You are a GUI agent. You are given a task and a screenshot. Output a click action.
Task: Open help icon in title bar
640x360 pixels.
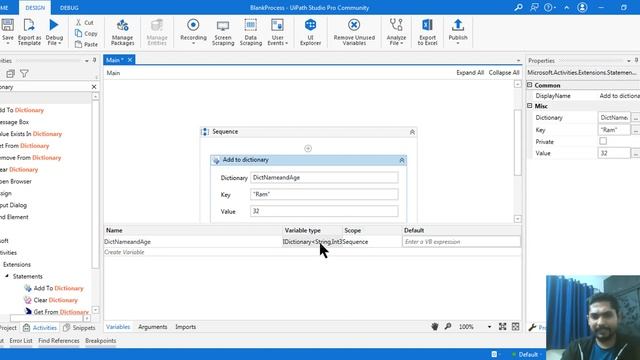pyautogui.click(x=549, y=7)
